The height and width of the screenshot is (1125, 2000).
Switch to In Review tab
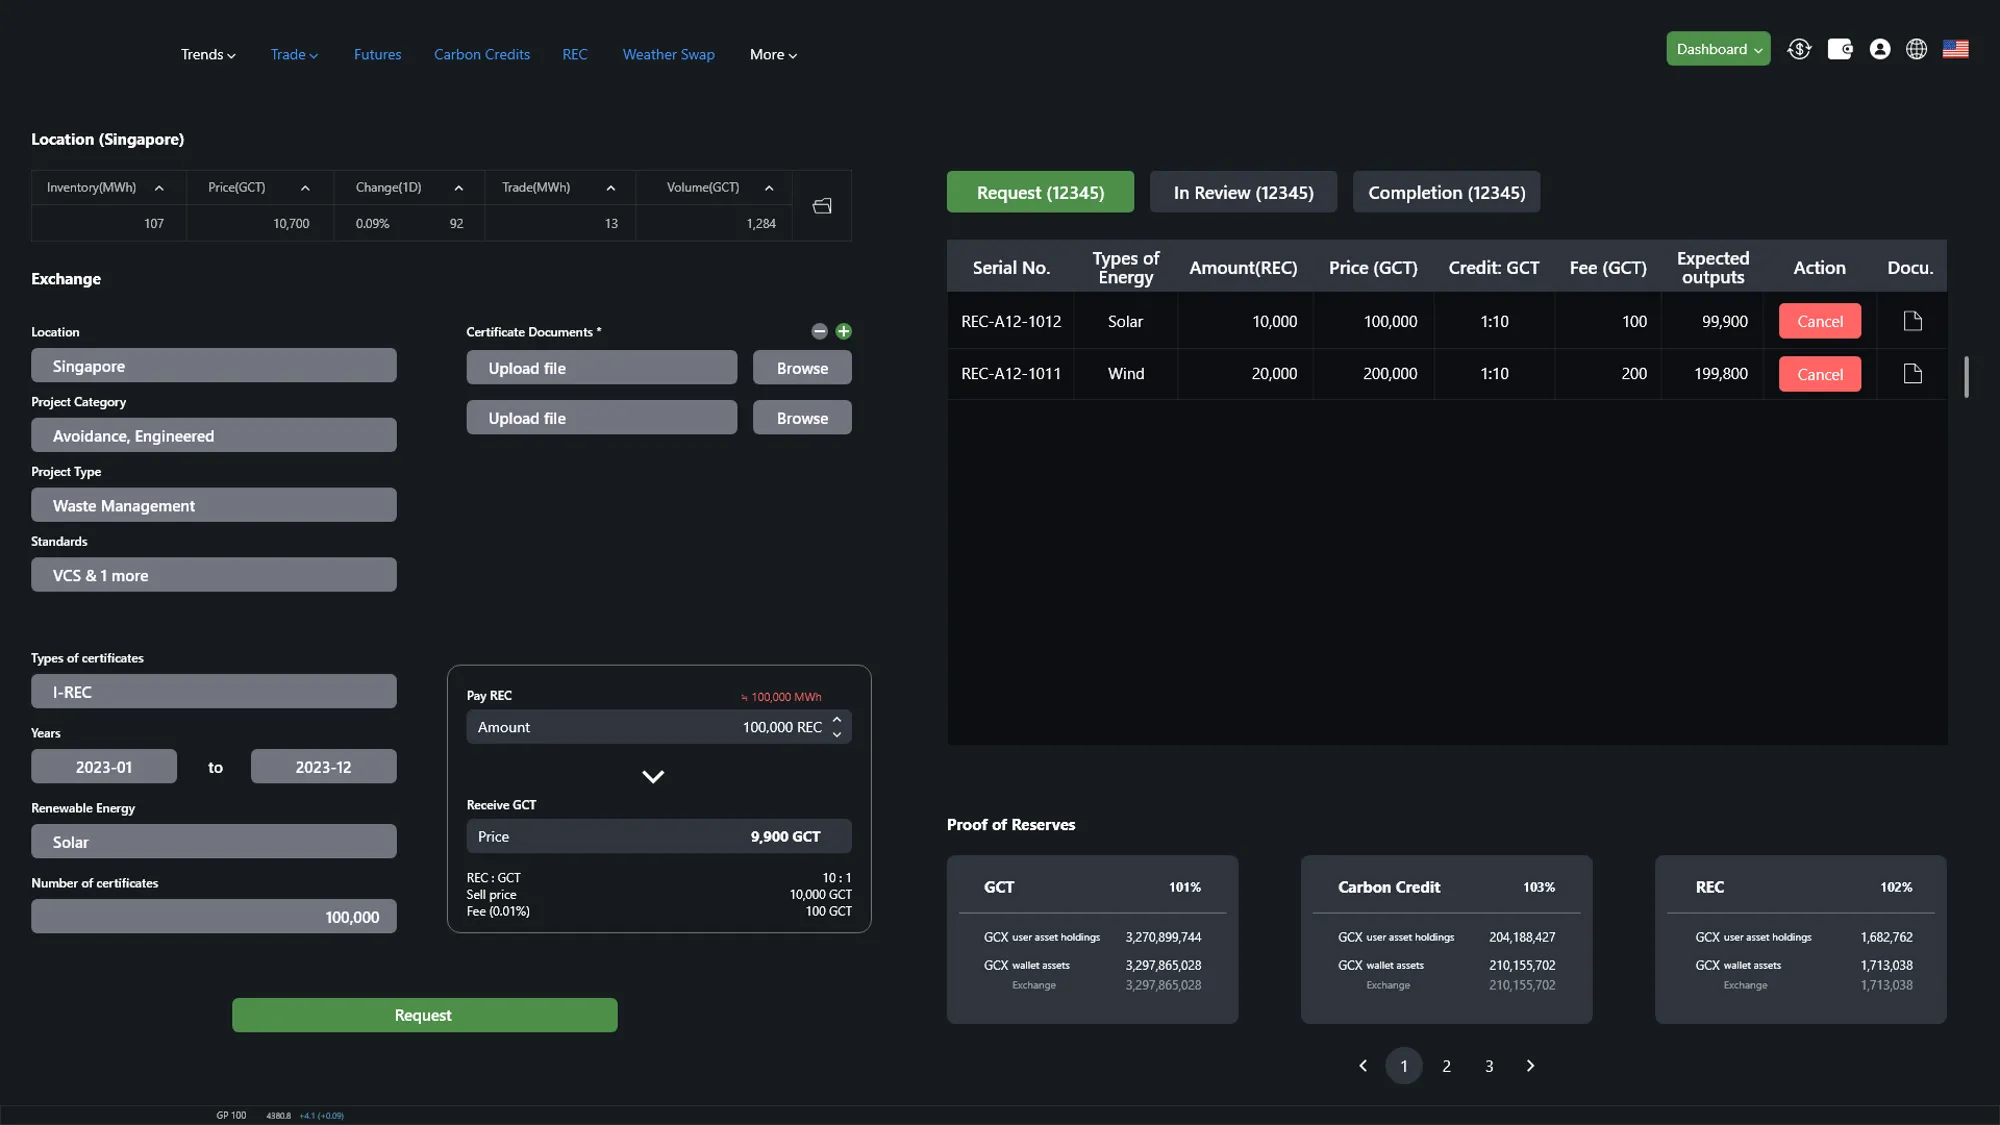(1242, 192)
